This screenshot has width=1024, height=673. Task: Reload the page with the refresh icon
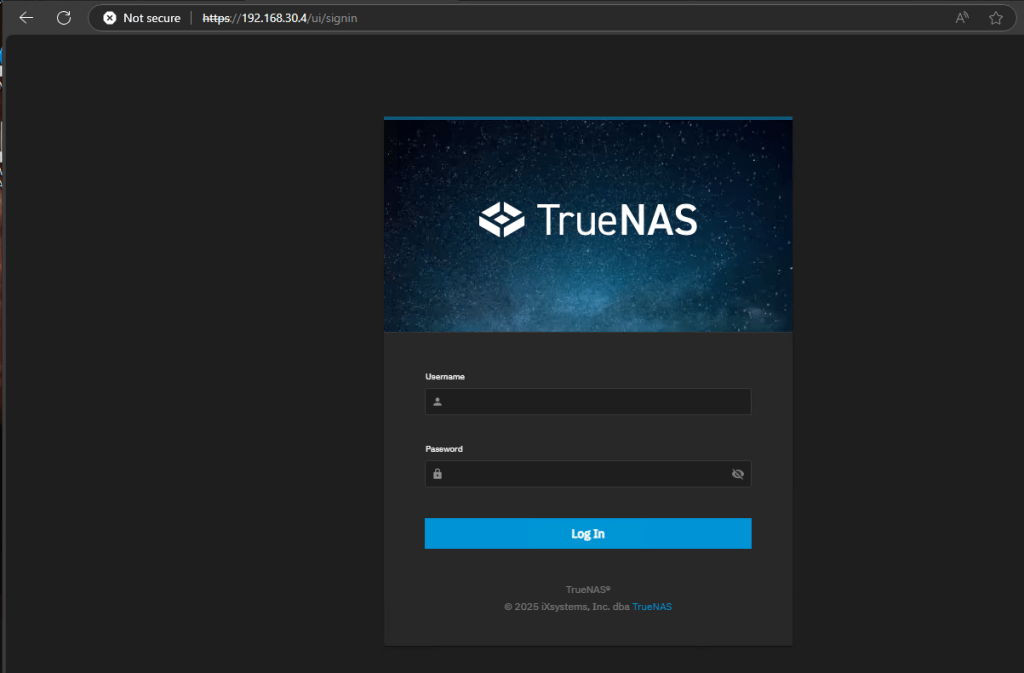[x=64, y=18]
